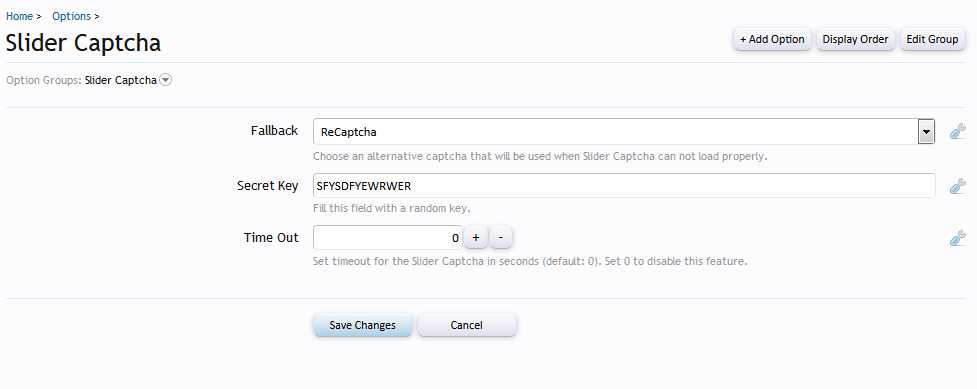Open the edit icon beside the Fallback option

click(958, 132)
